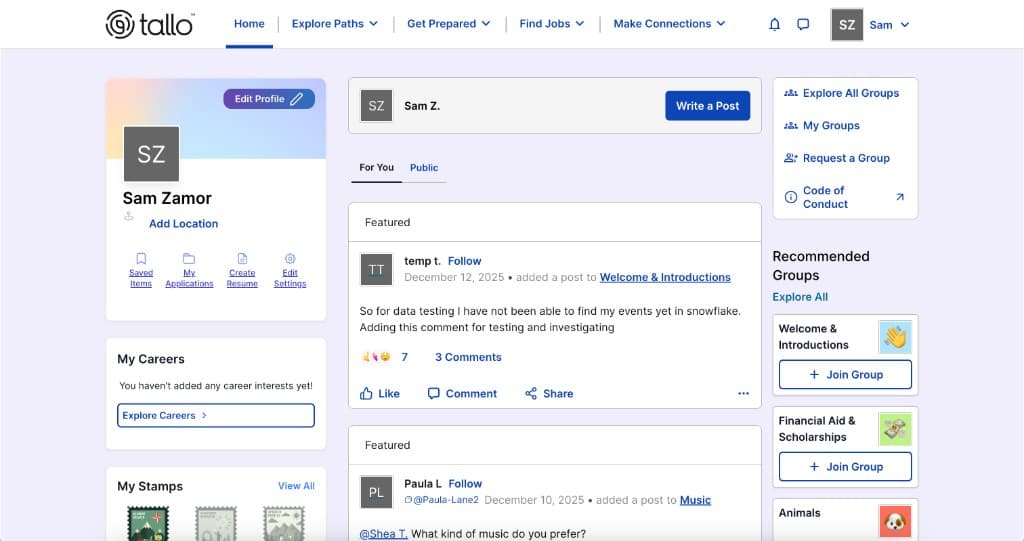
Task: Click the first stamp thumbnail in My Stamps
Action: (148, 523)
